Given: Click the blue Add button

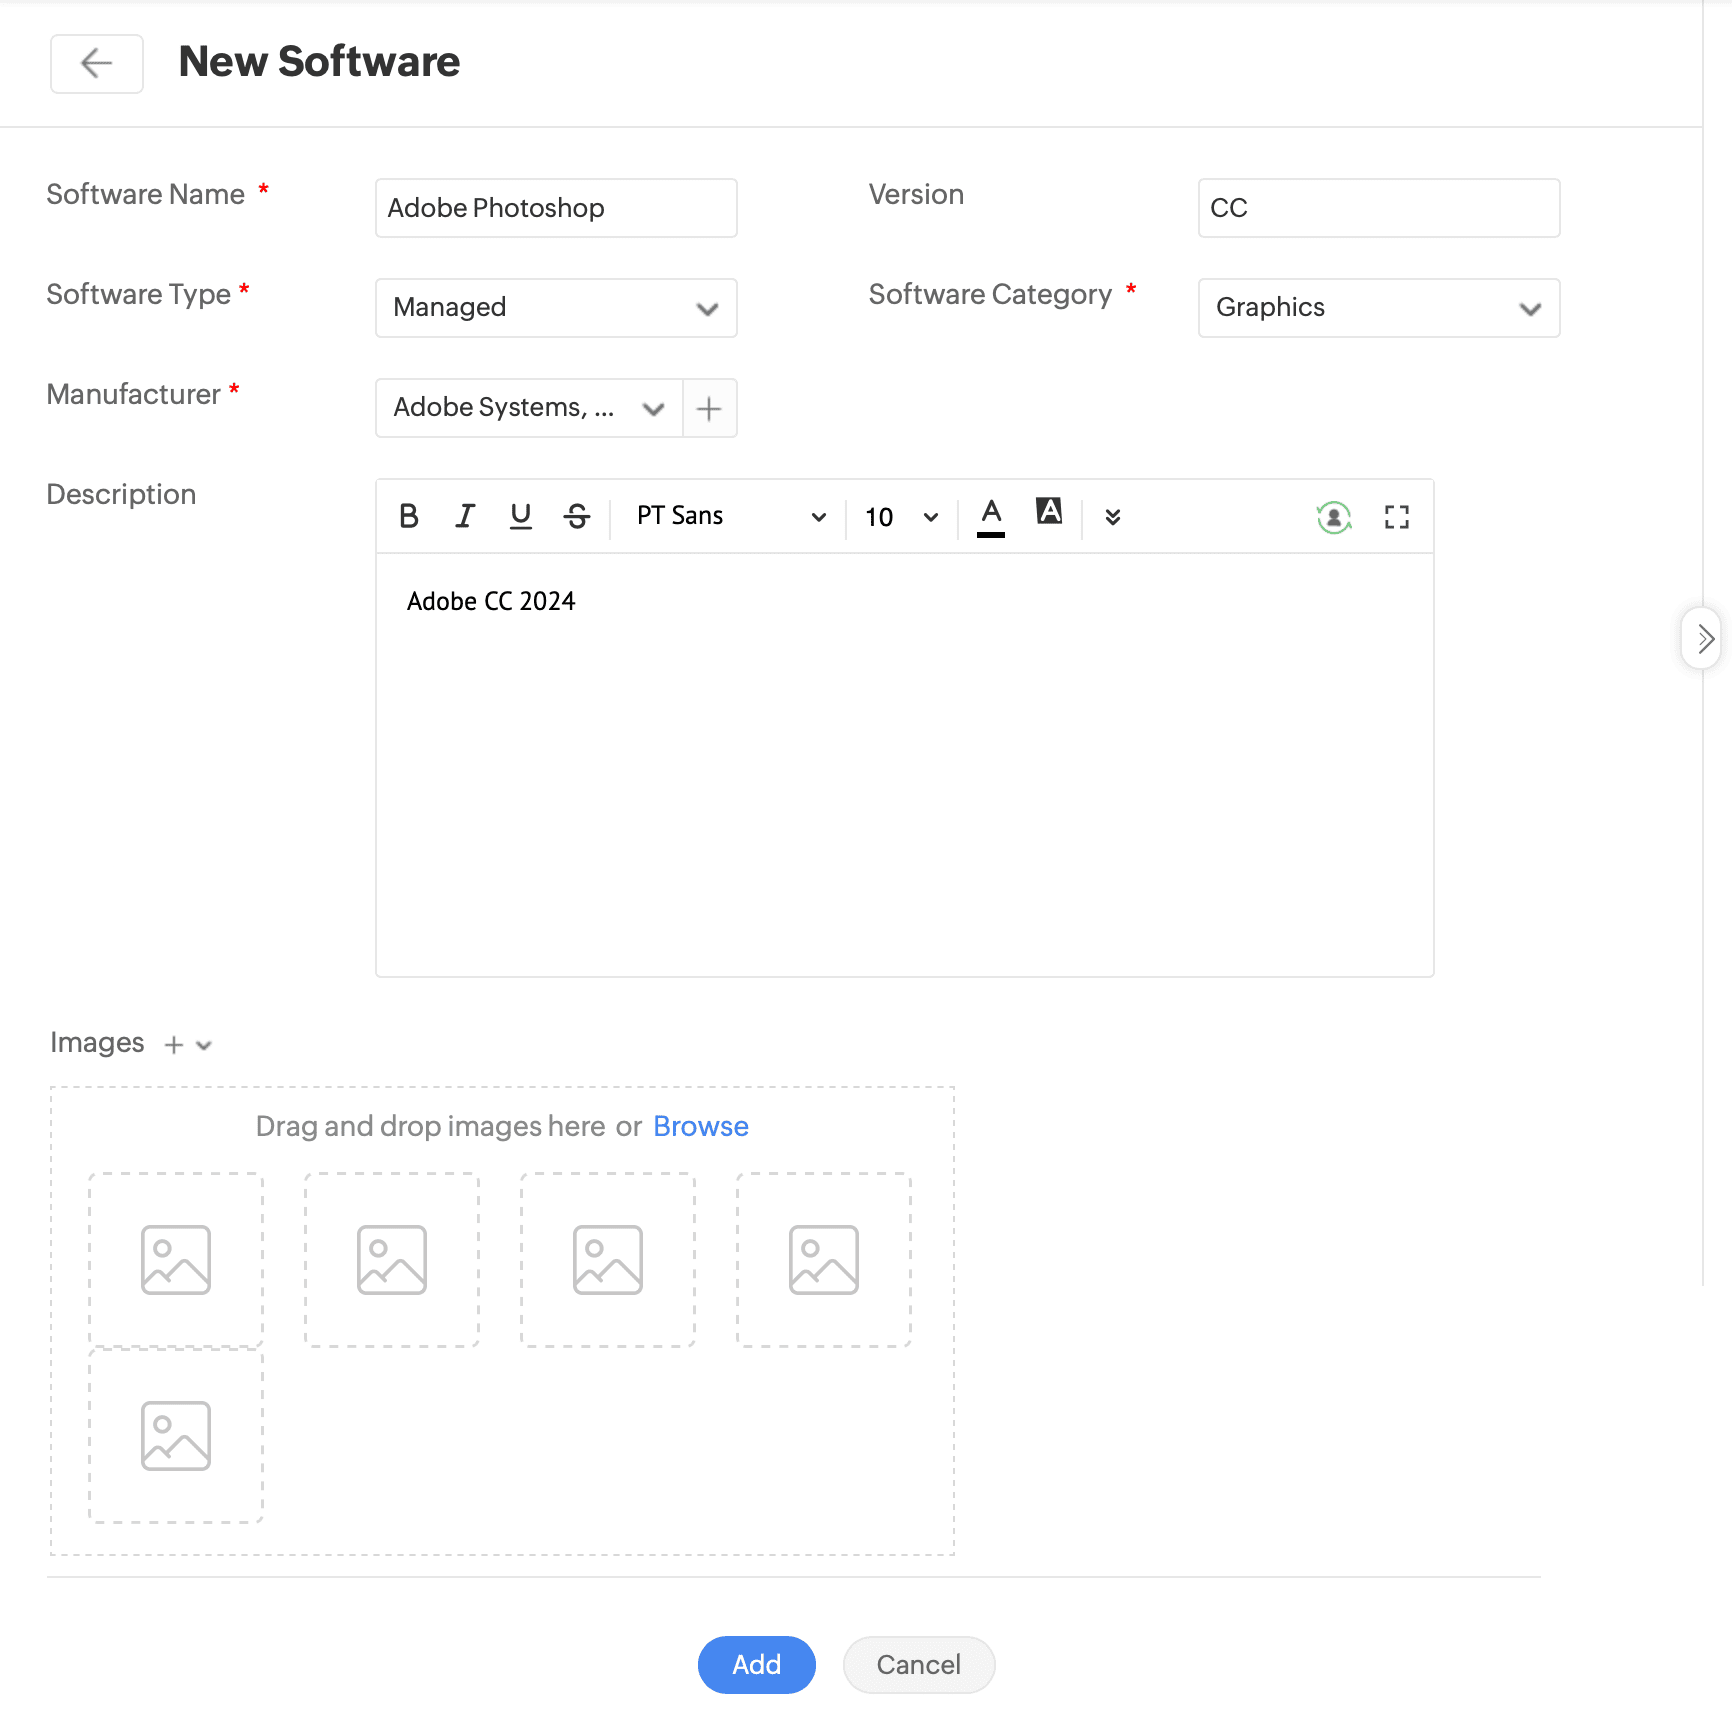Looking at the screenshot, I should [756, 1665].
